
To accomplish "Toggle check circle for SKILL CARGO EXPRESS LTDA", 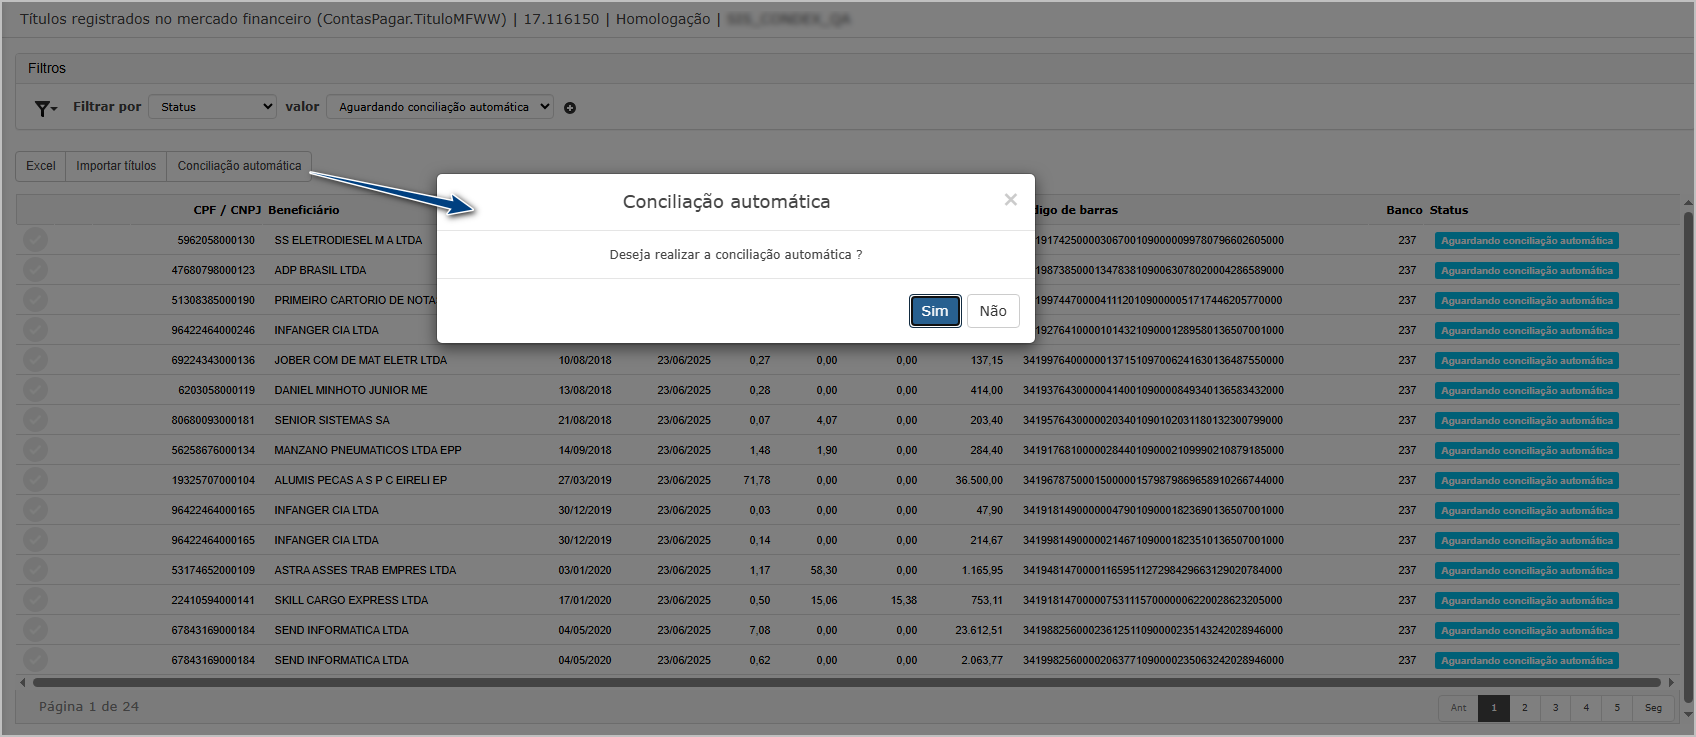I will (x=35, y=600).
